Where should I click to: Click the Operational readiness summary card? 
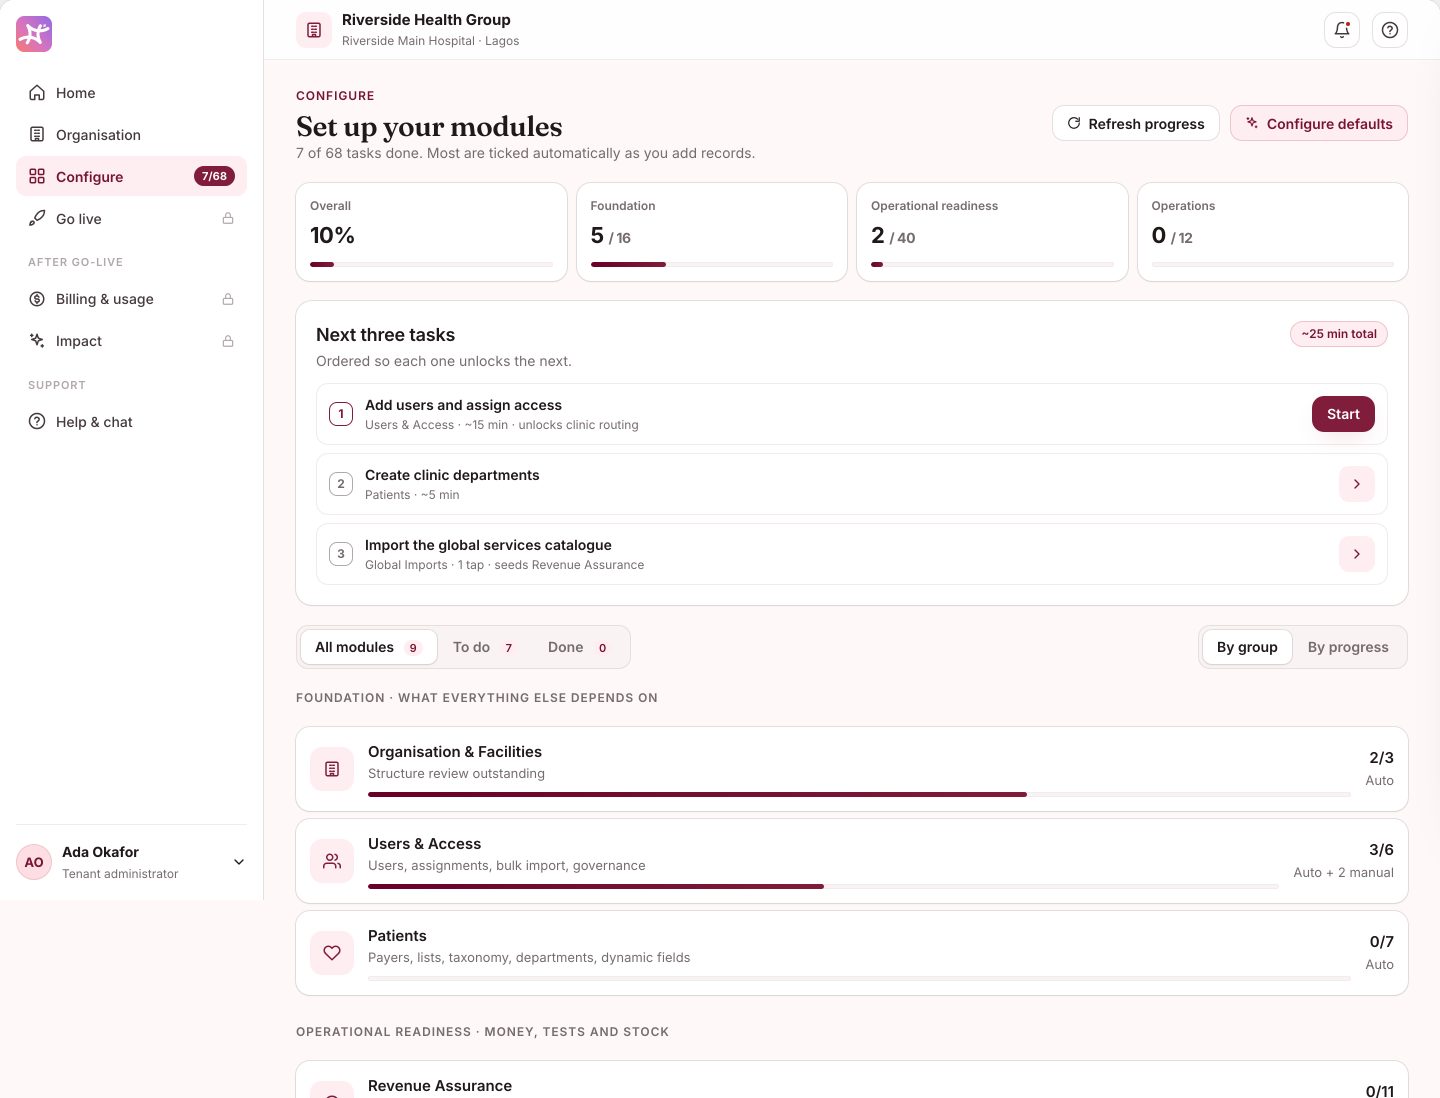point(992,232)
